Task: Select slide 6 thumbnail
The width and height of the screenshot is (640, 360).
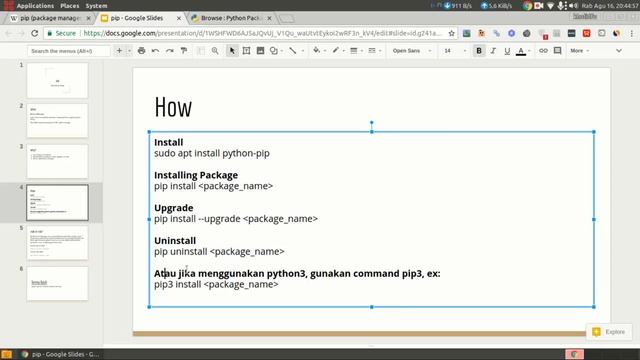Action: pyautogui.click(x=57, y=284)
